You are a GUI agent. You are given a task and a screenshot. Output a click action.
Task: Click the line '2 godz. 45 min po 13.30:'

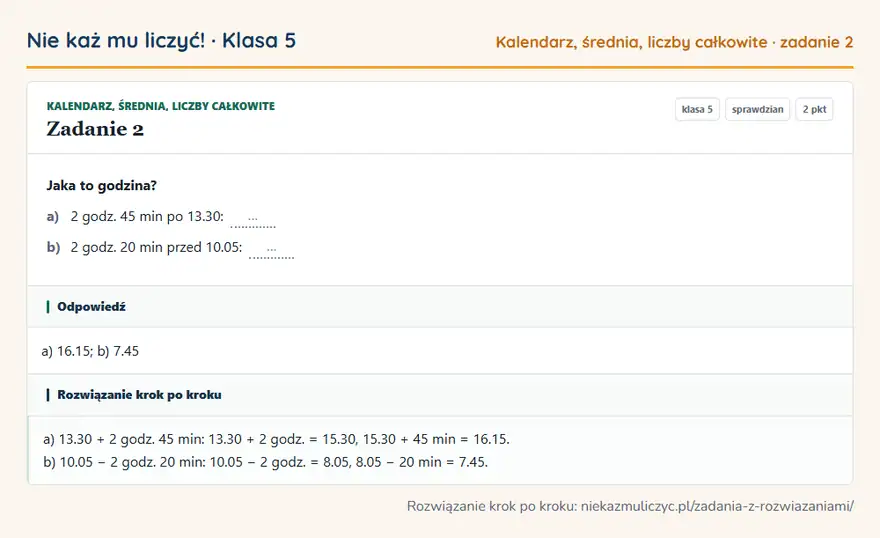tap(147, 217)
